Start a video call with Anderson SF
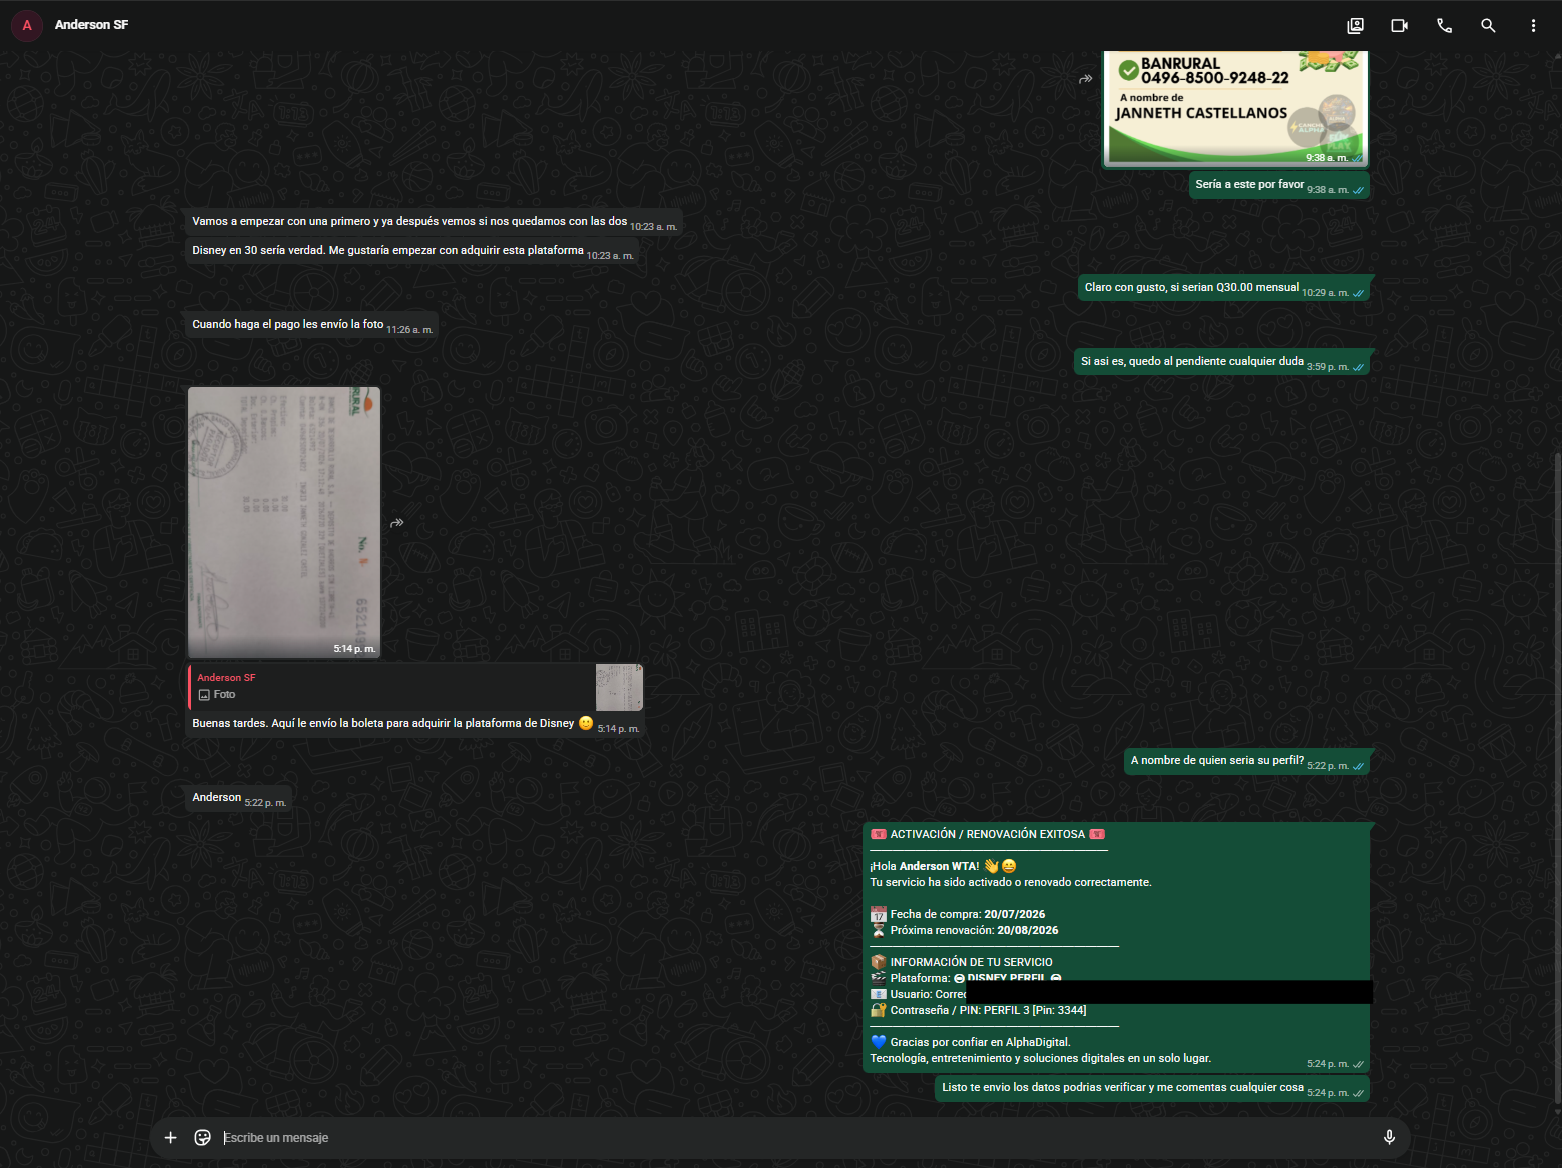Viewport: 1562px width, 1168px height. (1399, 26)
